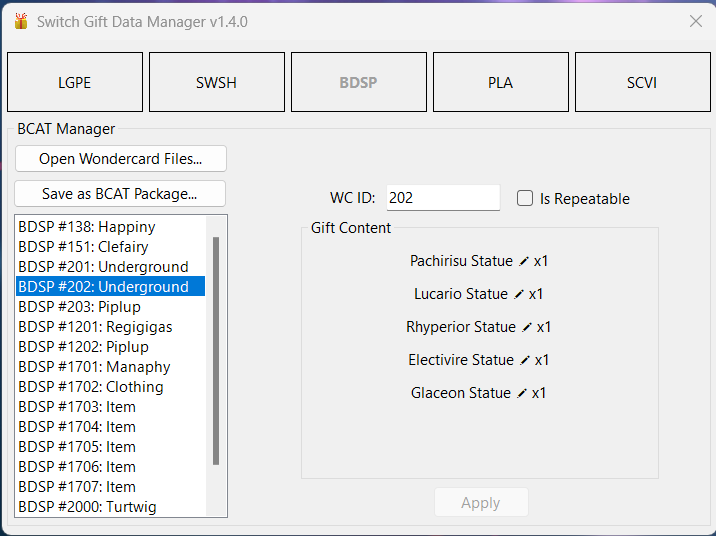The height and width of the screenshot is (536, 716).
Task: Select BDSP #1702: Clothing entry
Action: (111, 387)
